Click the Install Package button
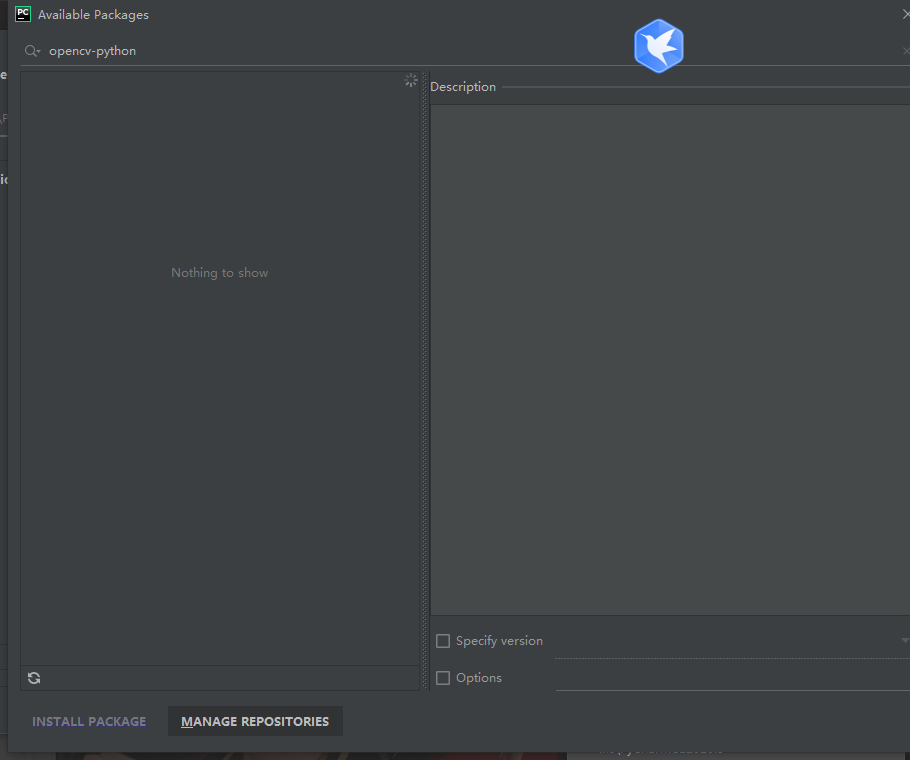Viewport: 910px width, 760px height. pyautogui.click(x=89, y=721)
